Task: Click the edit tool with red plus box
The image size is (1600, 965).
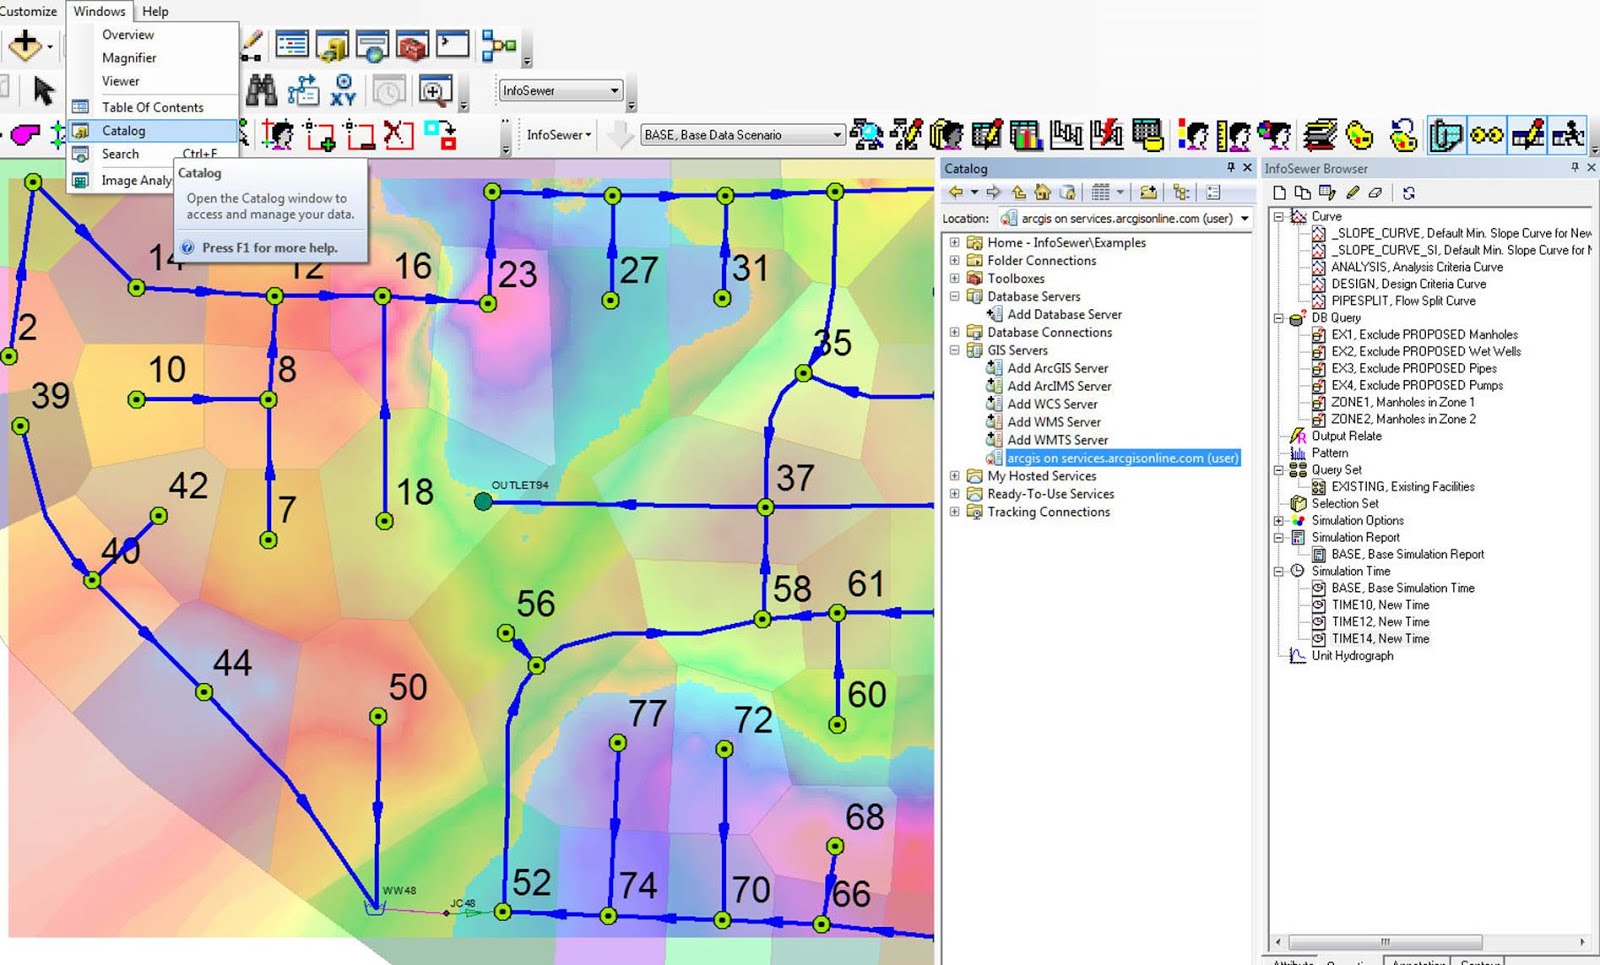Action: click(319, 134)
